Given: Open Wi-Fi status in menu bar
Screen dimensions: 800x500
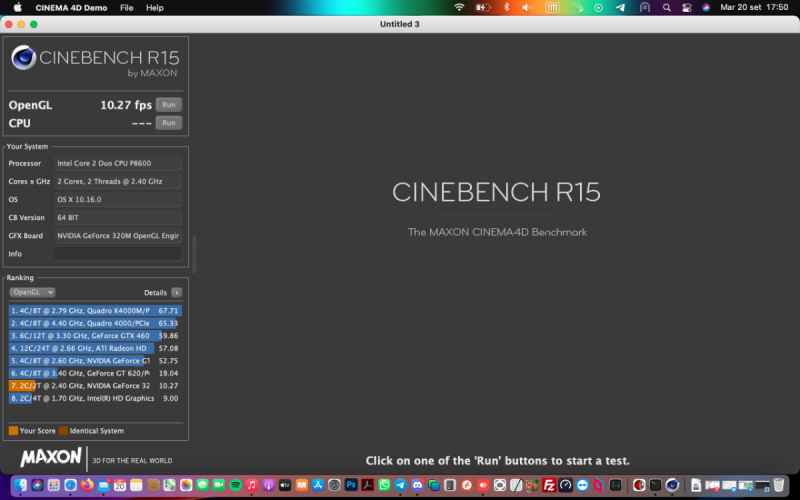Looking at the screenshot, I should 459,8.
